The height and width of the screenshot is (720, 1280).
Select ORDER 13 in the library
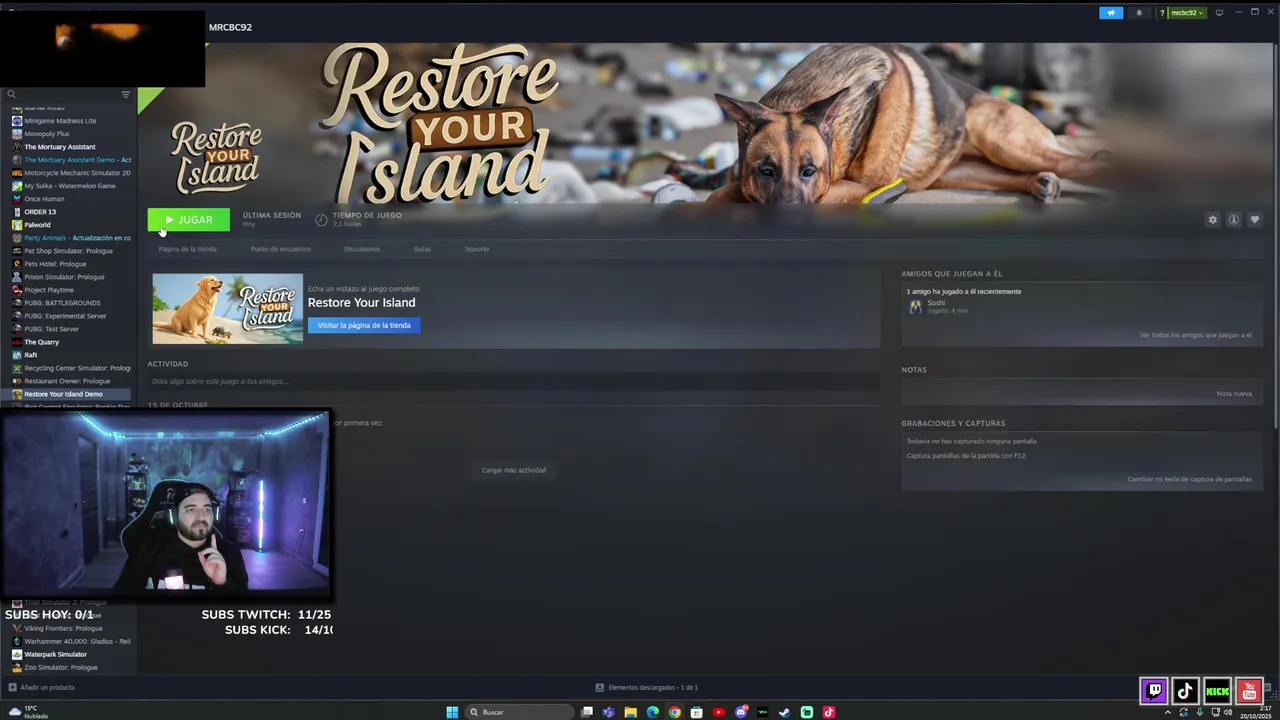click(40, 212)
